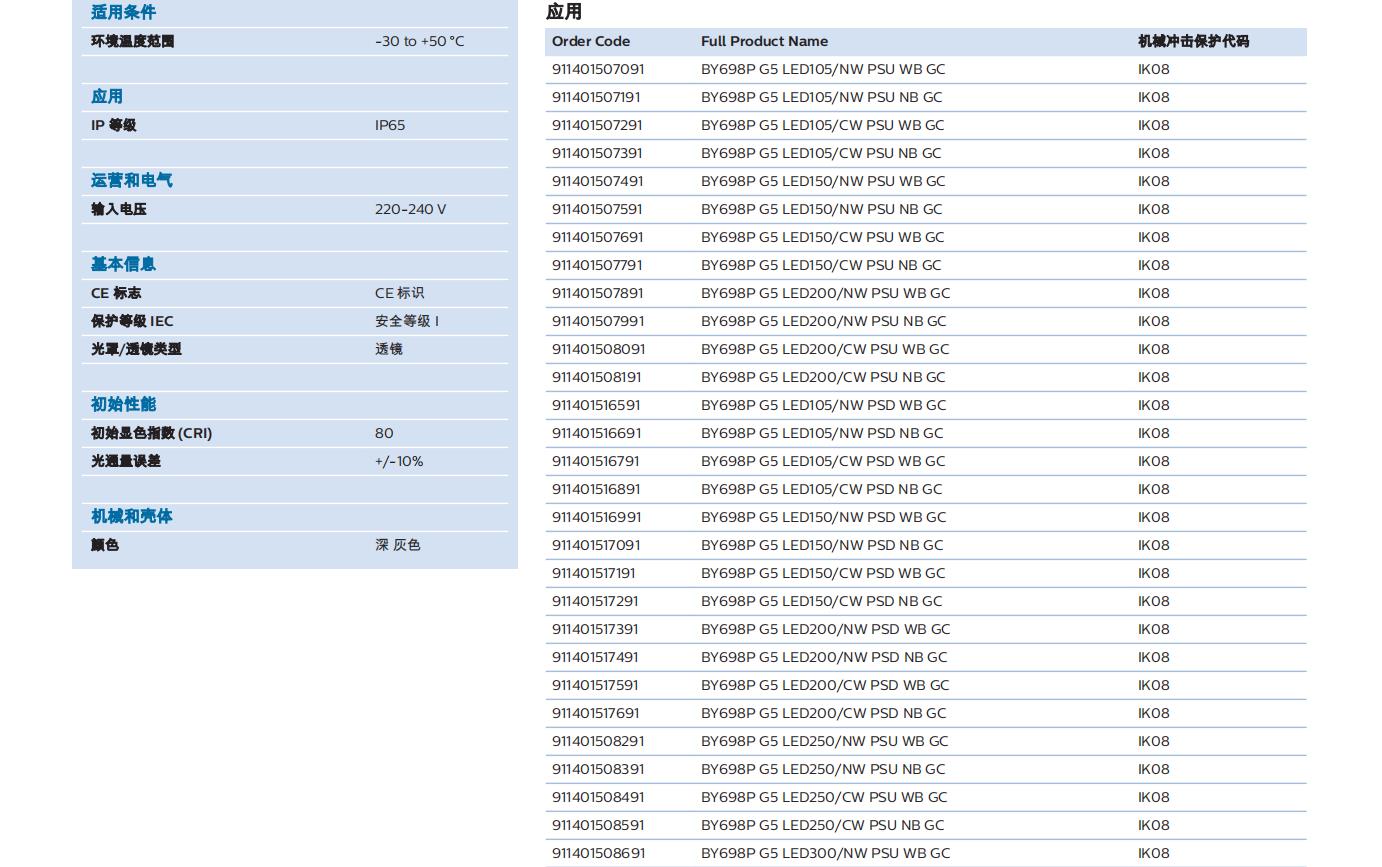Select order code 911401508291
The width and height of the screenshot is (1382, 867).
(x=598, y=741)
